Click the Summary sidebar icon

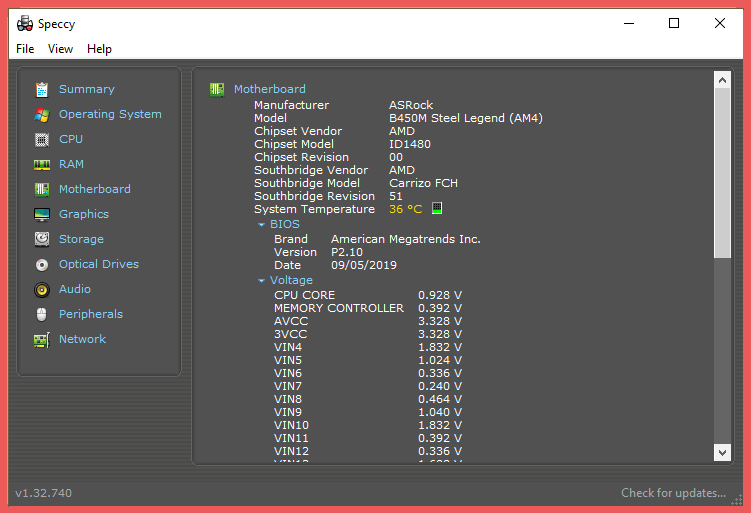[x=42, y=89]
